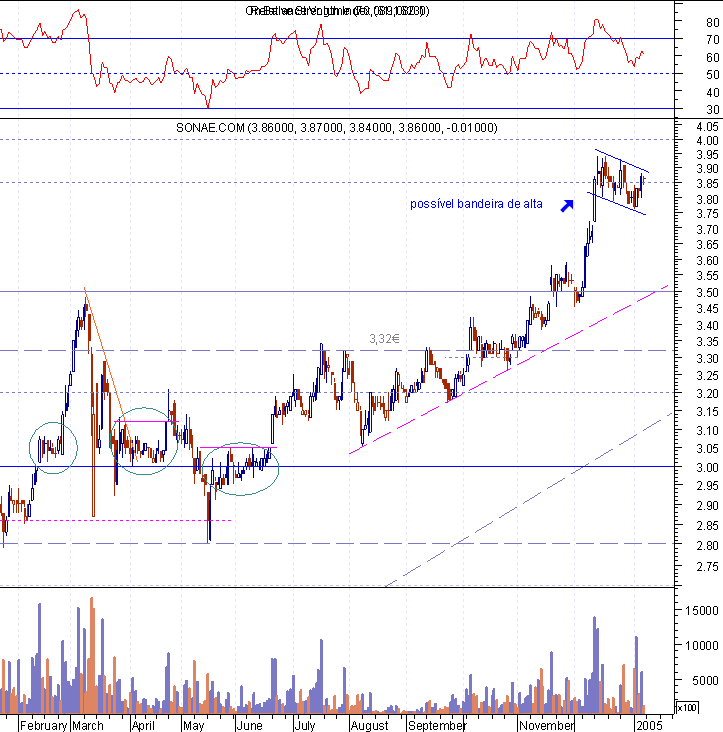The width and height of the screenshot is (723, 732).
Task: Click the 3.50 price axis label
Action: point(707,293)
